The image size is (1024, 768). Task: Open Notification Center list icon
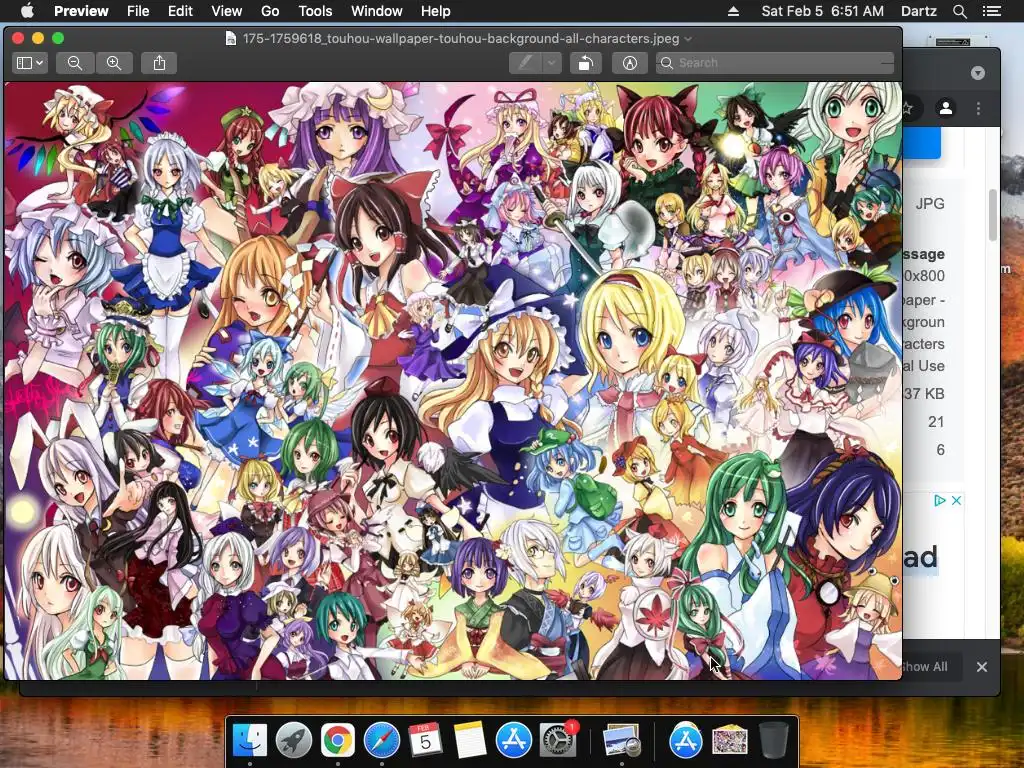coord(992,11)
